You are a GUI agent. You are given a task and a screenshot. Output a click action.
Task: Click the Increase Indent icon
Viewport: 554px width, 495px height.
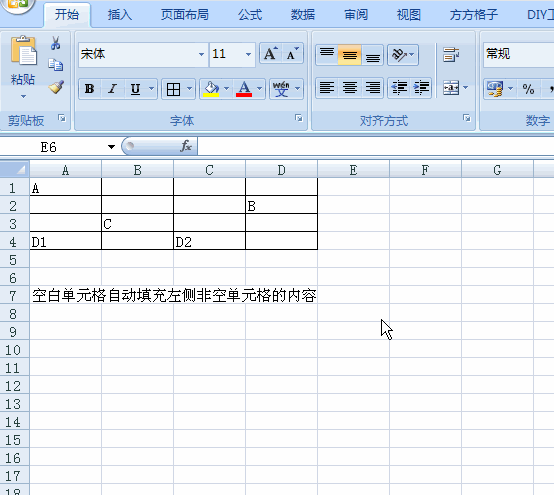(x=421, y=88)
